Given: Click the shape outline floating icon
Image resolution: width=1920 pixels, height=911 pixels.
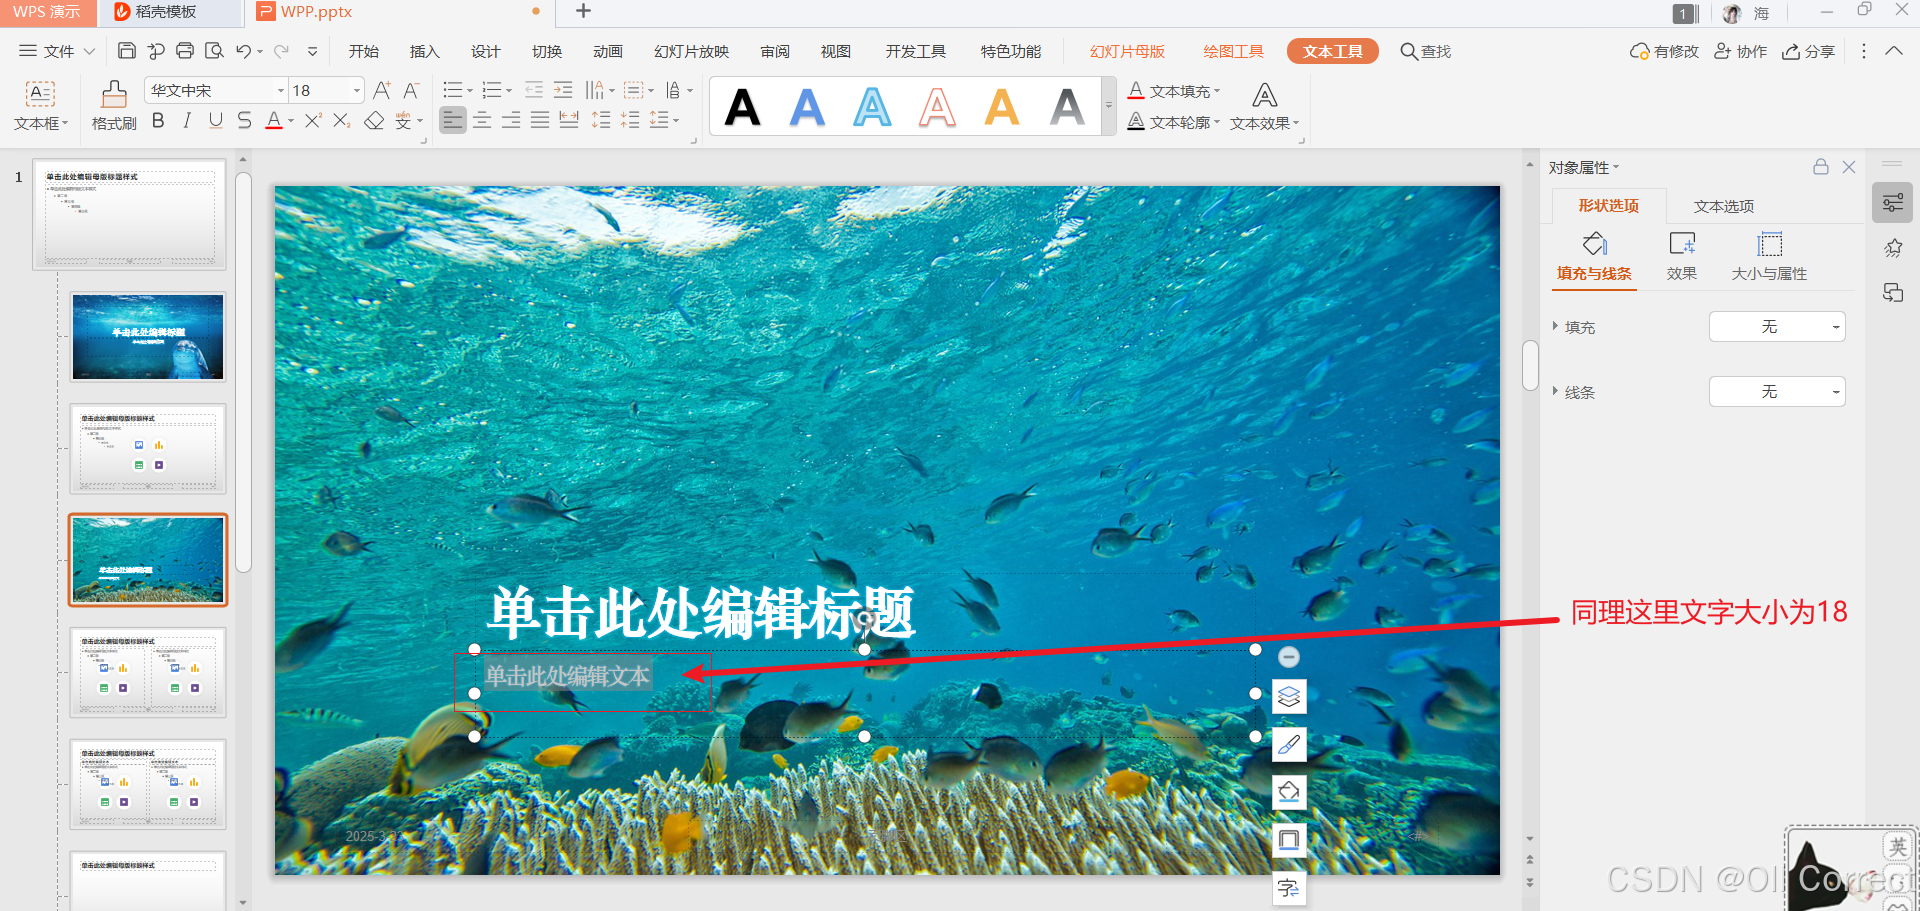Looking at the screenshot, I should coord(1289,840).
